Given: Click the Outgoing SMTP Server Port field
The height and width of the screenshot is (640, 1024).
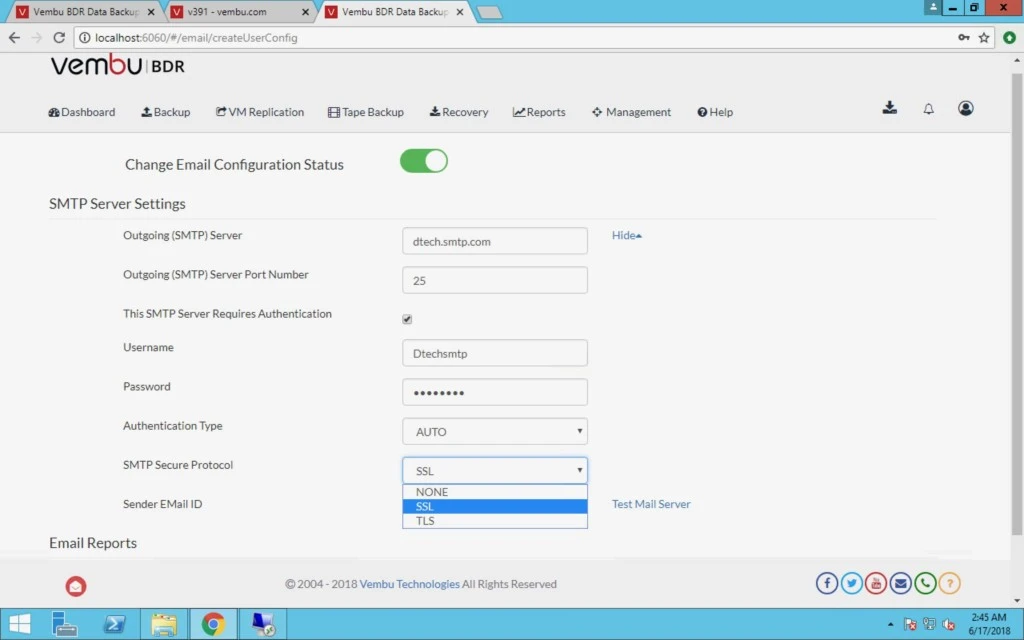Looking at the screenshot, I should [x=495, y=280].
